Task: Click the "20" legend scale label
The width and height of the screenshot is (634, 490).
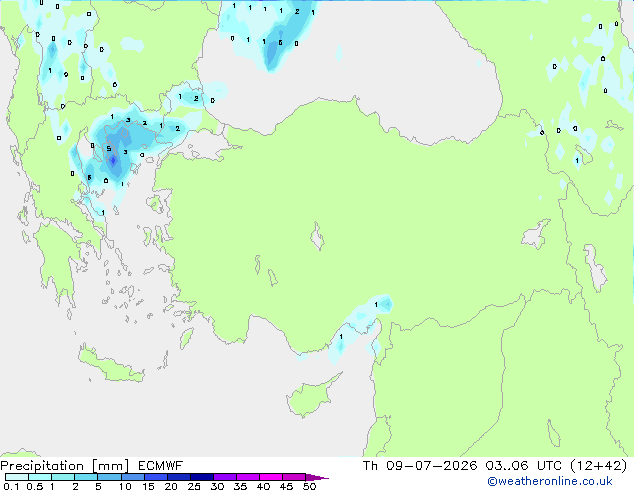Action: [x=171, y=486]
